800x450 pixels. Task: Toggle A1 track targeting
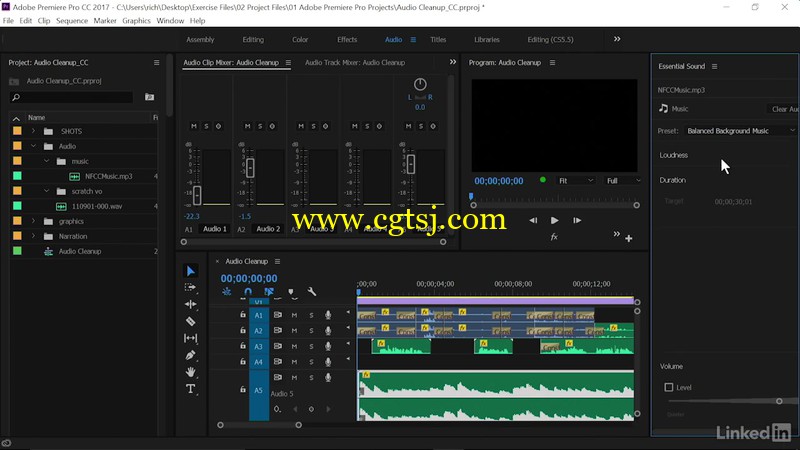[x=259, y=315]
